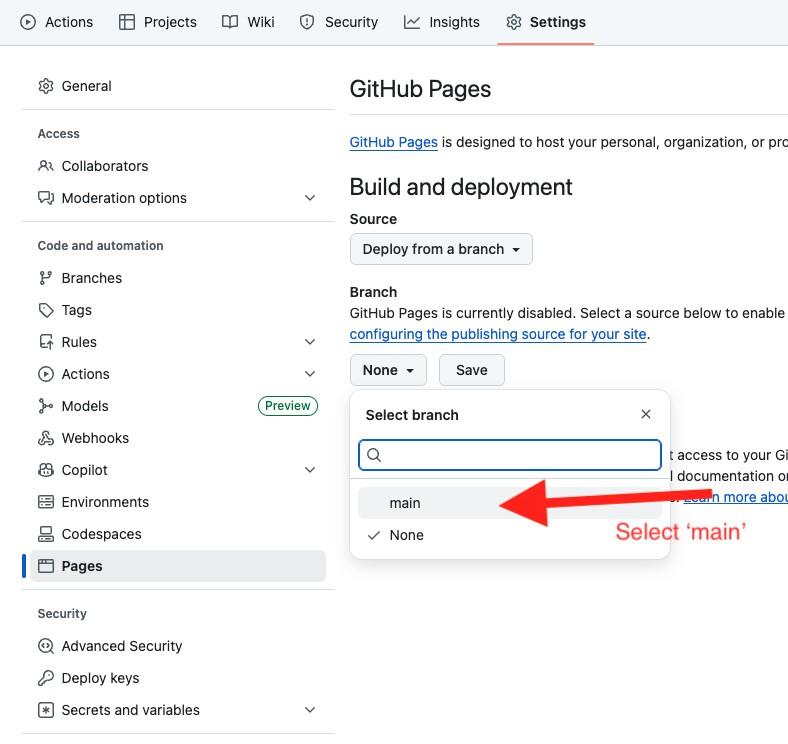Expand the sidebar Actions chevron
This screenshot has height=744, width=788.
pyautogui.click(x=310, y=374)
